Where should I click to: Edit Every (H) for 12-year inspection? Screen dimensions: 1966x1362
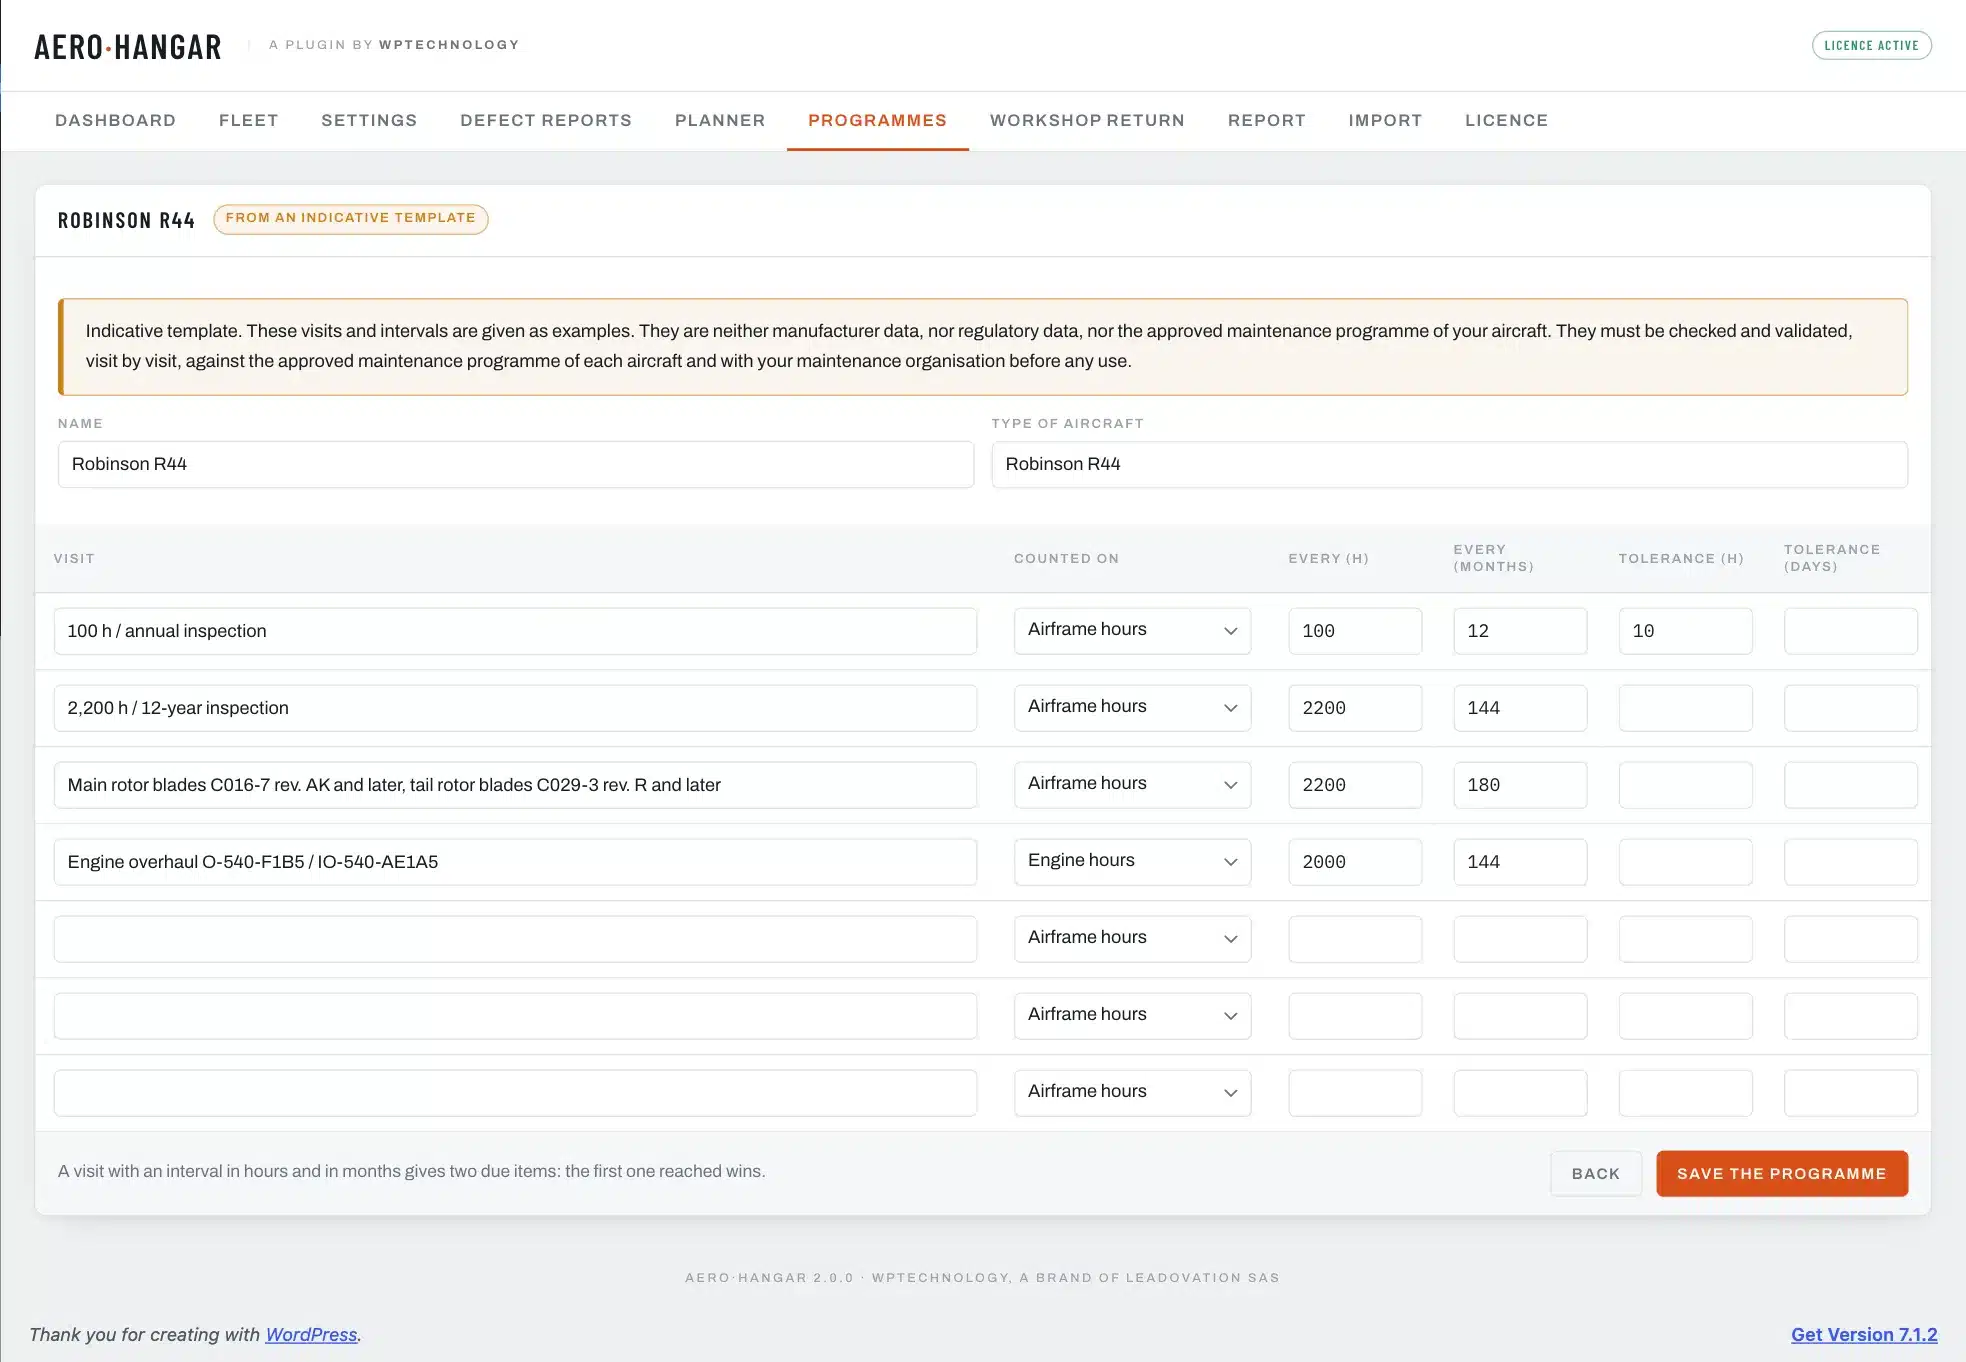click(1355, 708)
